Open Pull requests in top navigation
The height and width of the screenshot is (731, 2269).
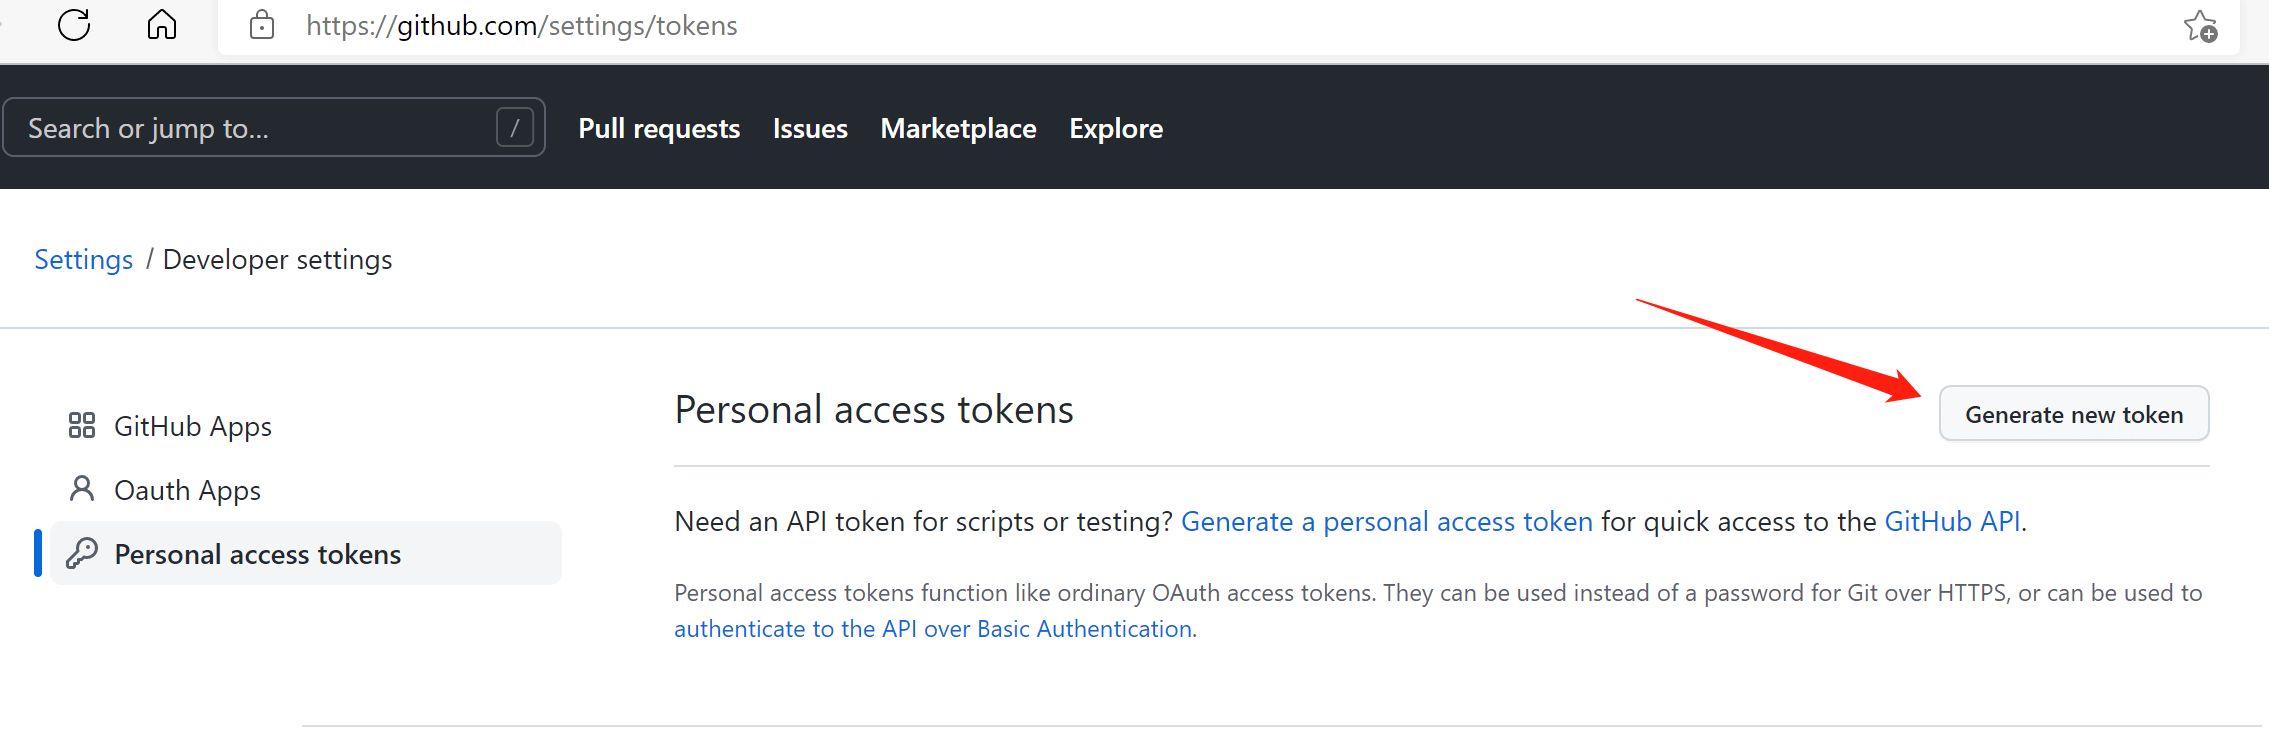tap(659, 129)
